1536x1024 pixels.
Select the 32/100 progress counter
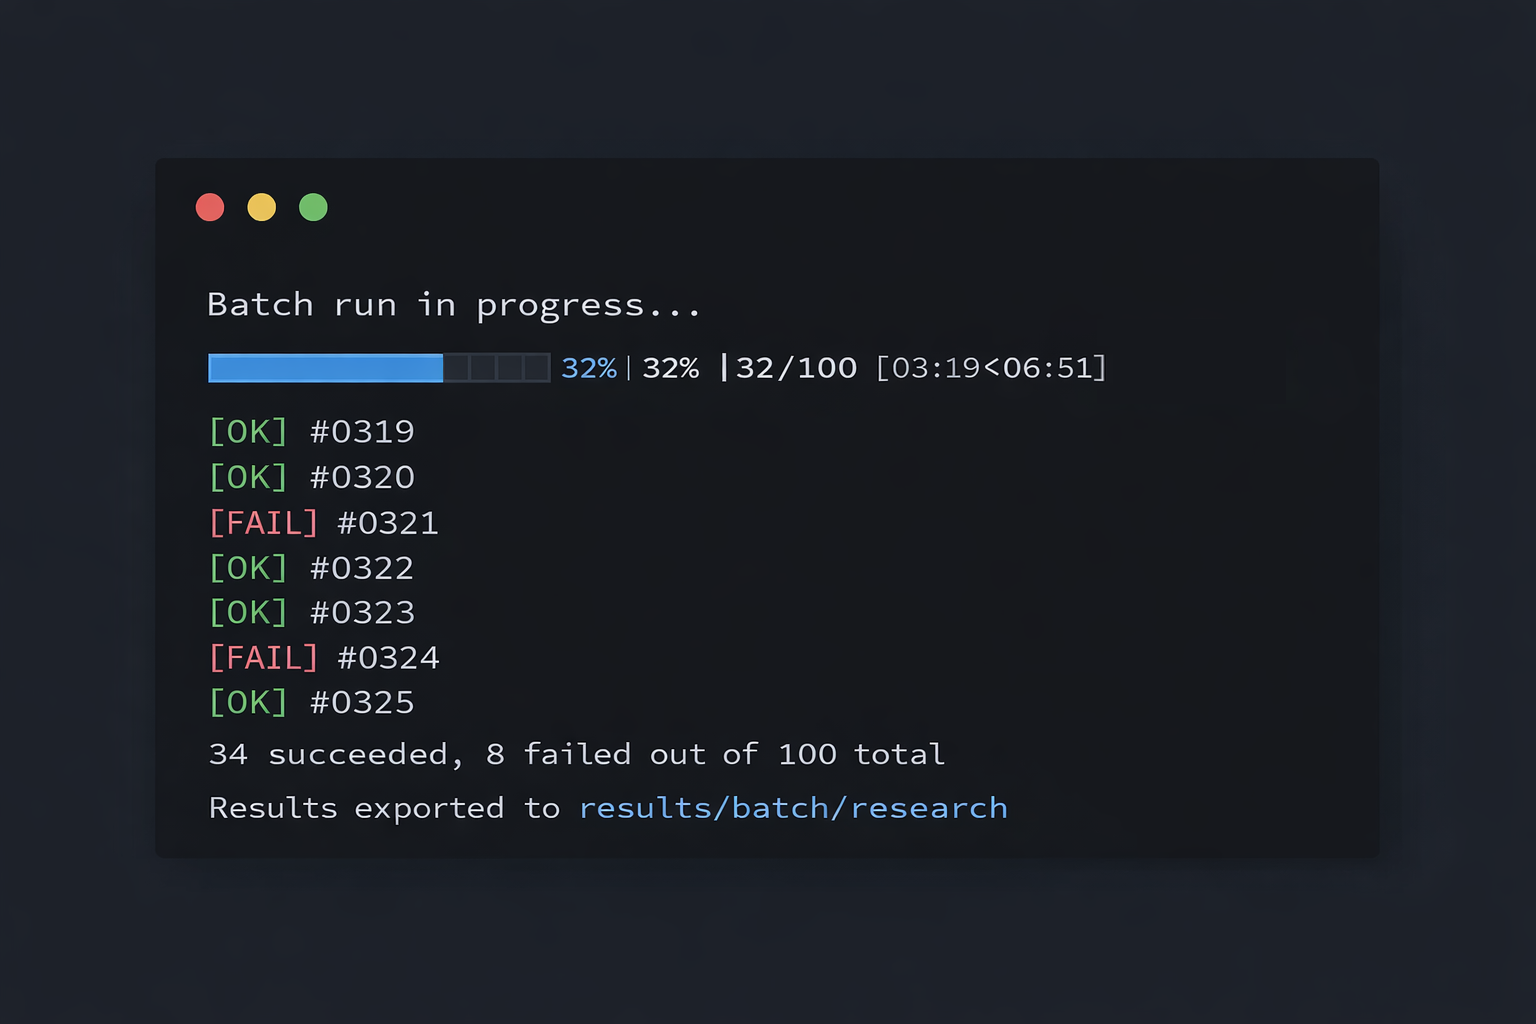pos(795,368)
